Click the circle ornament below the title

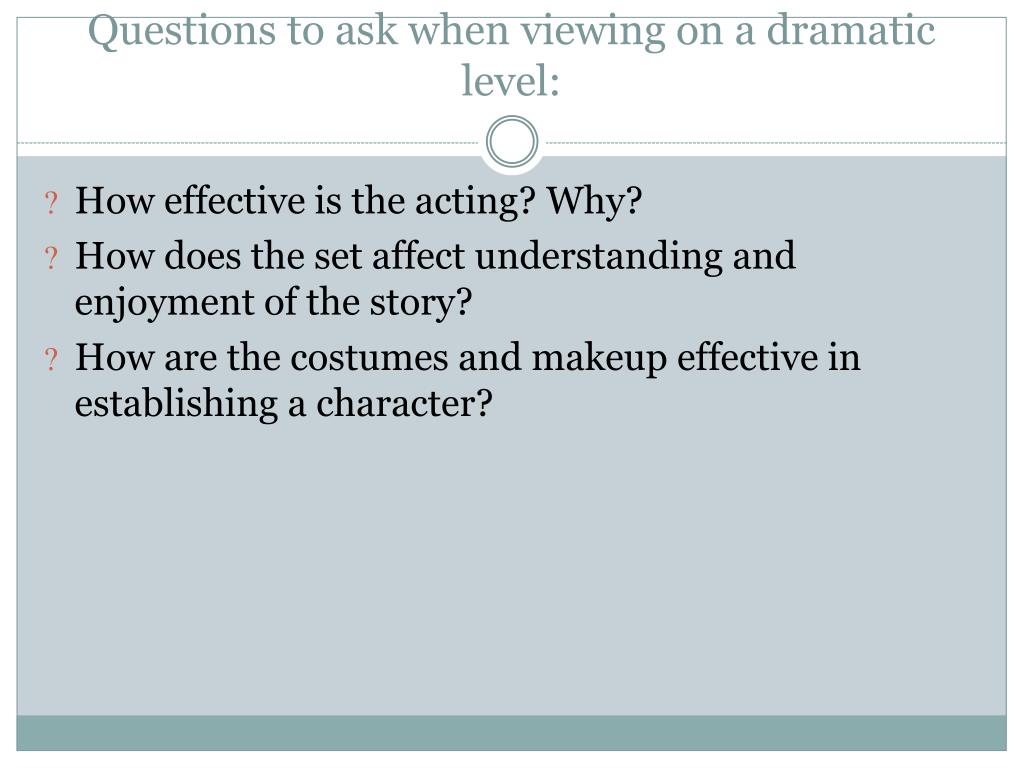[x=512, y=141]
